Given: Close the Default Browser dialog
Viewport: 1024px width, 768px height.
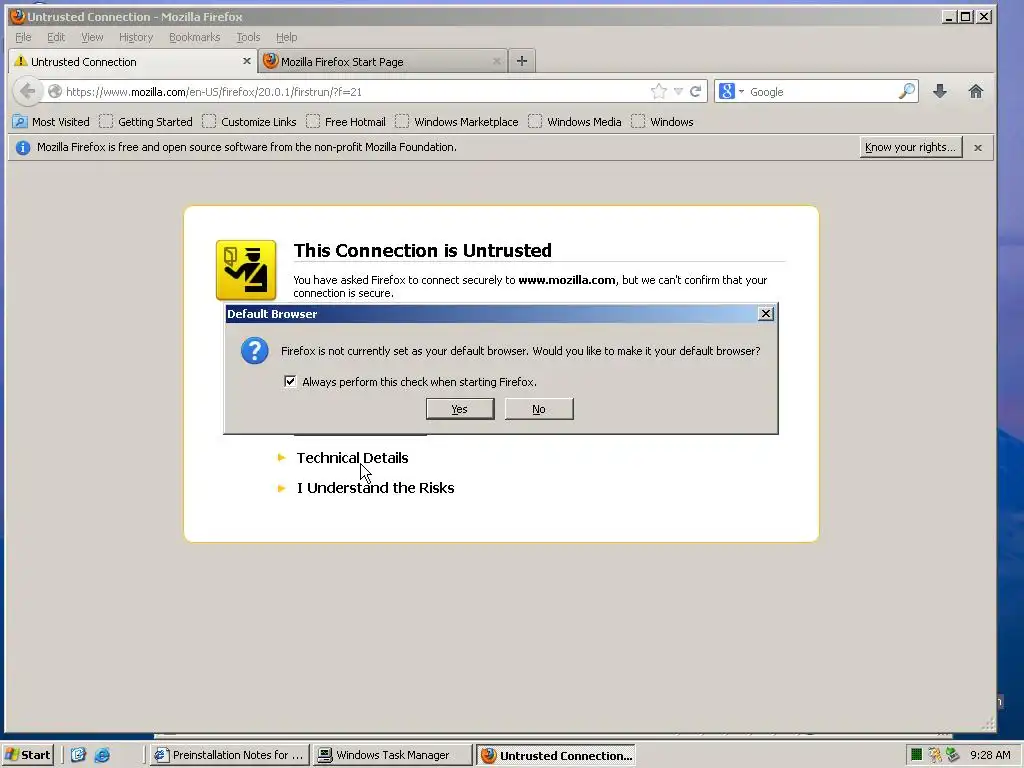Looking at the screenshot, I should coord(765,314).
